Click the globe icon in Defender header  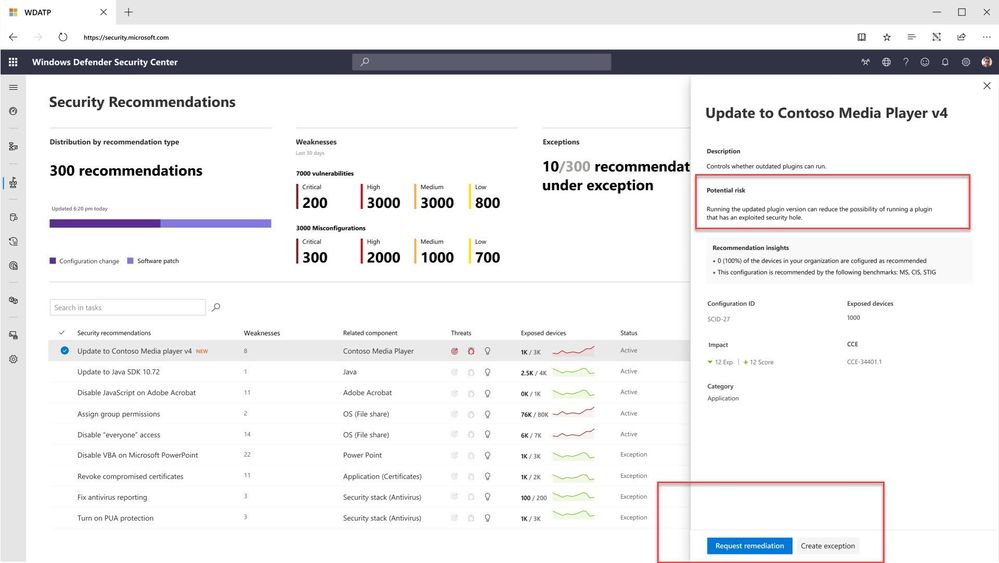[x=886, y=62]
